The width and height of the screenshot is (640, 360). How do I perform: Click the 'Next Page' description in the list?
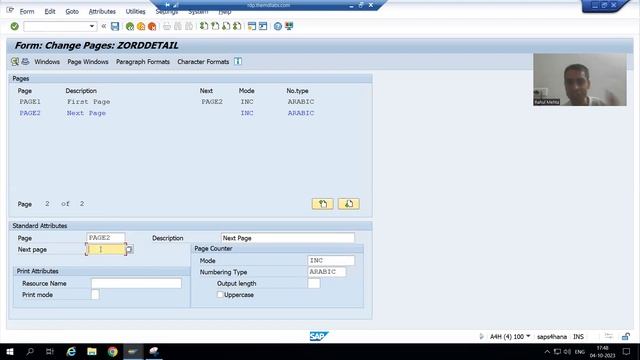click(x=86, y=113)
